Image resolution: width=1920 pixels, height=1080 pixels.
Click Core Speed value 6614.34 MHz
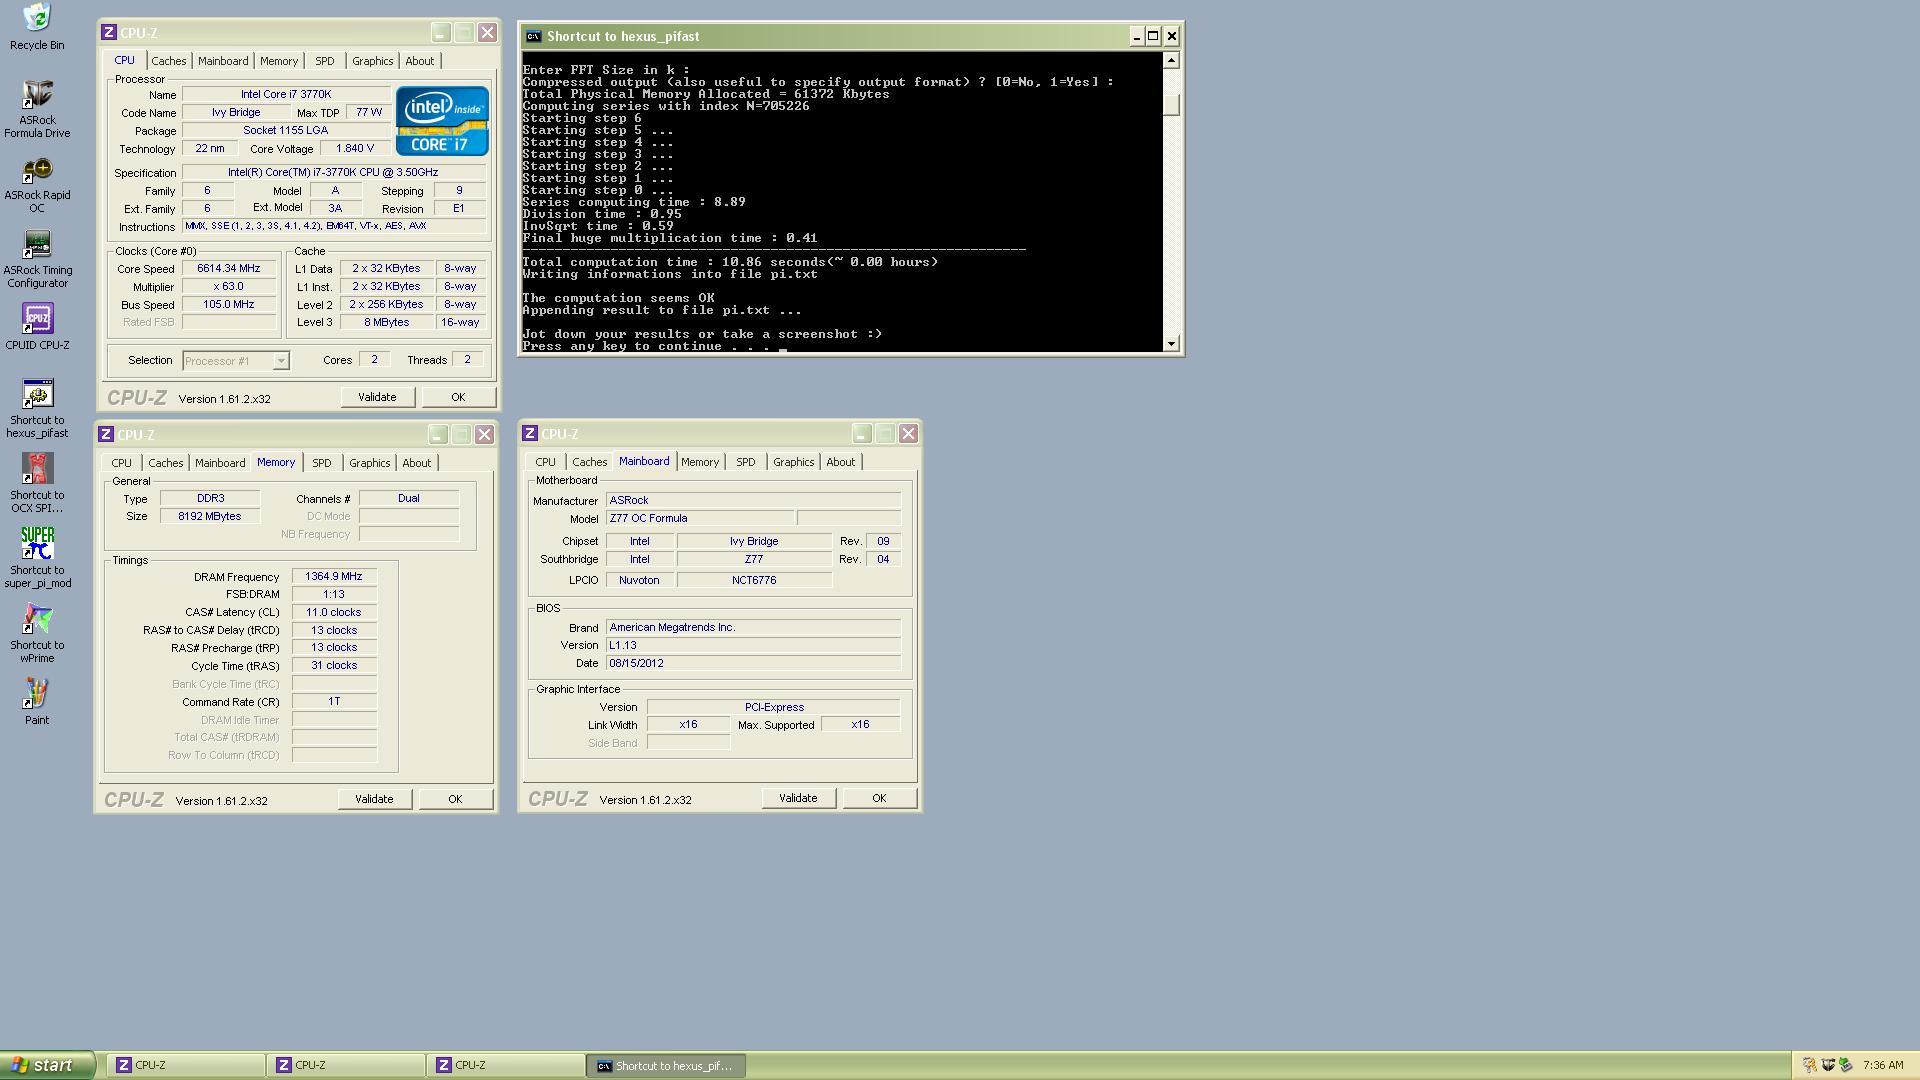(229, 269)
